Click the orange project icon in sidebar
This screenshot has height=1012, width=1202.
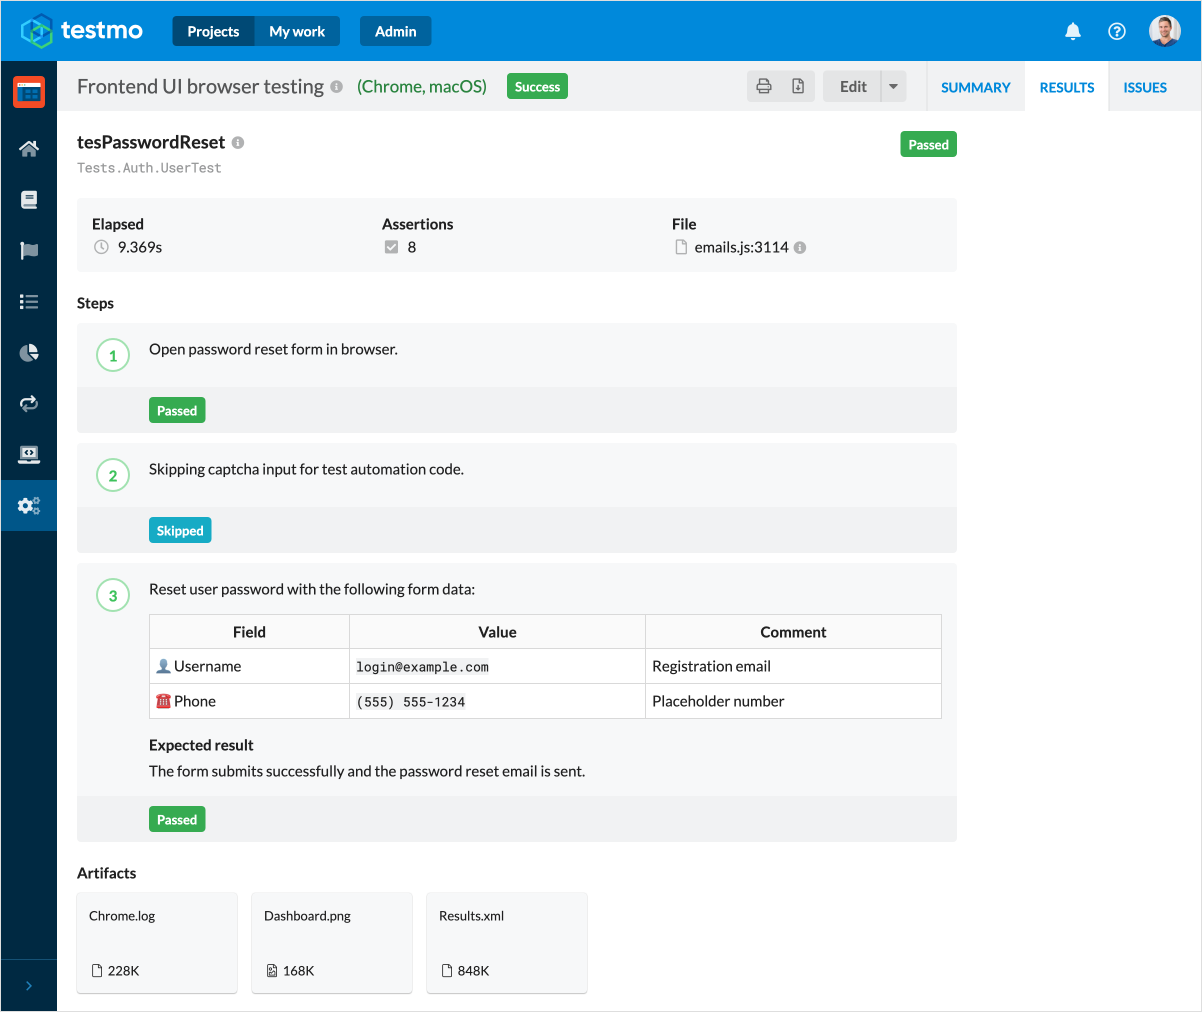pos(29,92)
